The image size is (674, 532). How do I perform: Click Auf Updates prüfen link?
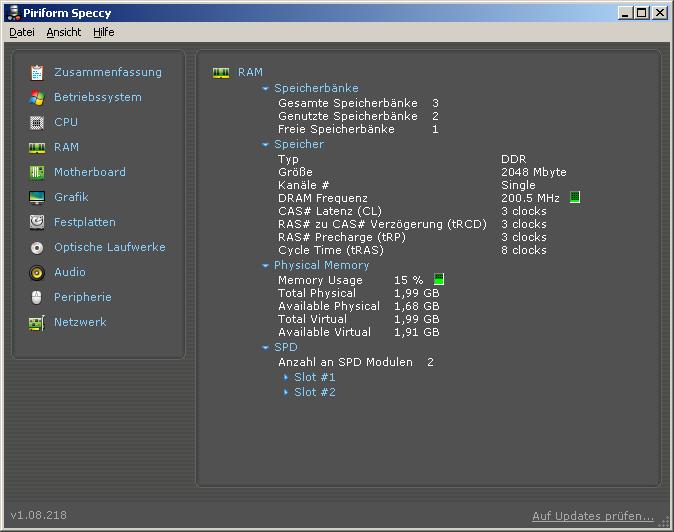593,516
